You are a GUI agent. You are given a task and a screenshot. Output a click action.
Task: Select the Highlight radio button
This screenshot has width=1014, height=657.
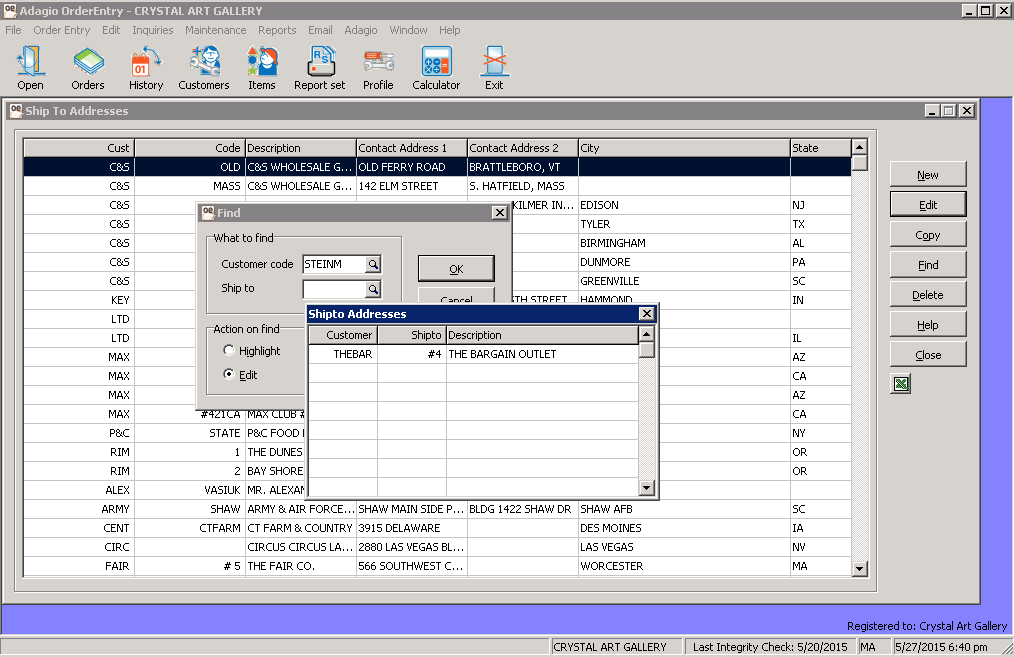click(x=229, y=351)
